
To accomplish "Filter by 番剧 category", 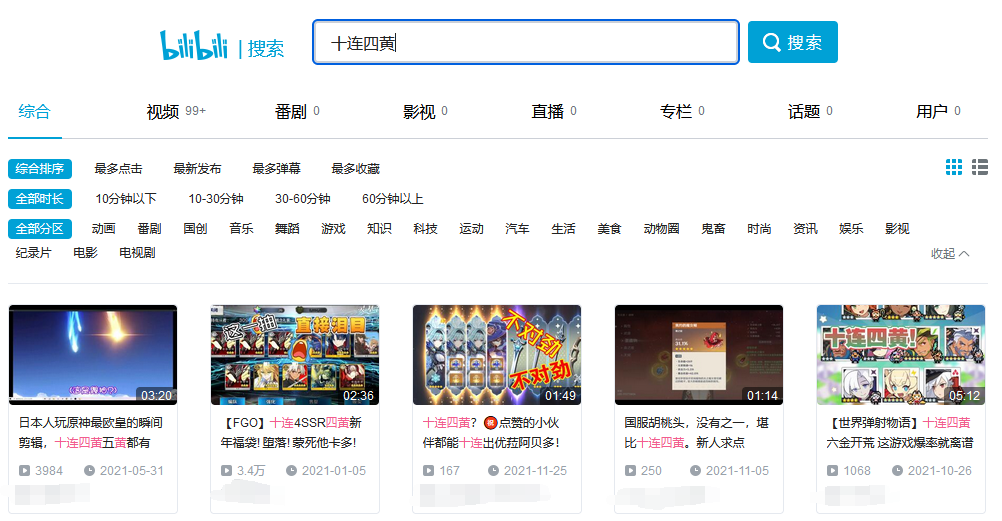I will (x=150, y=229).
